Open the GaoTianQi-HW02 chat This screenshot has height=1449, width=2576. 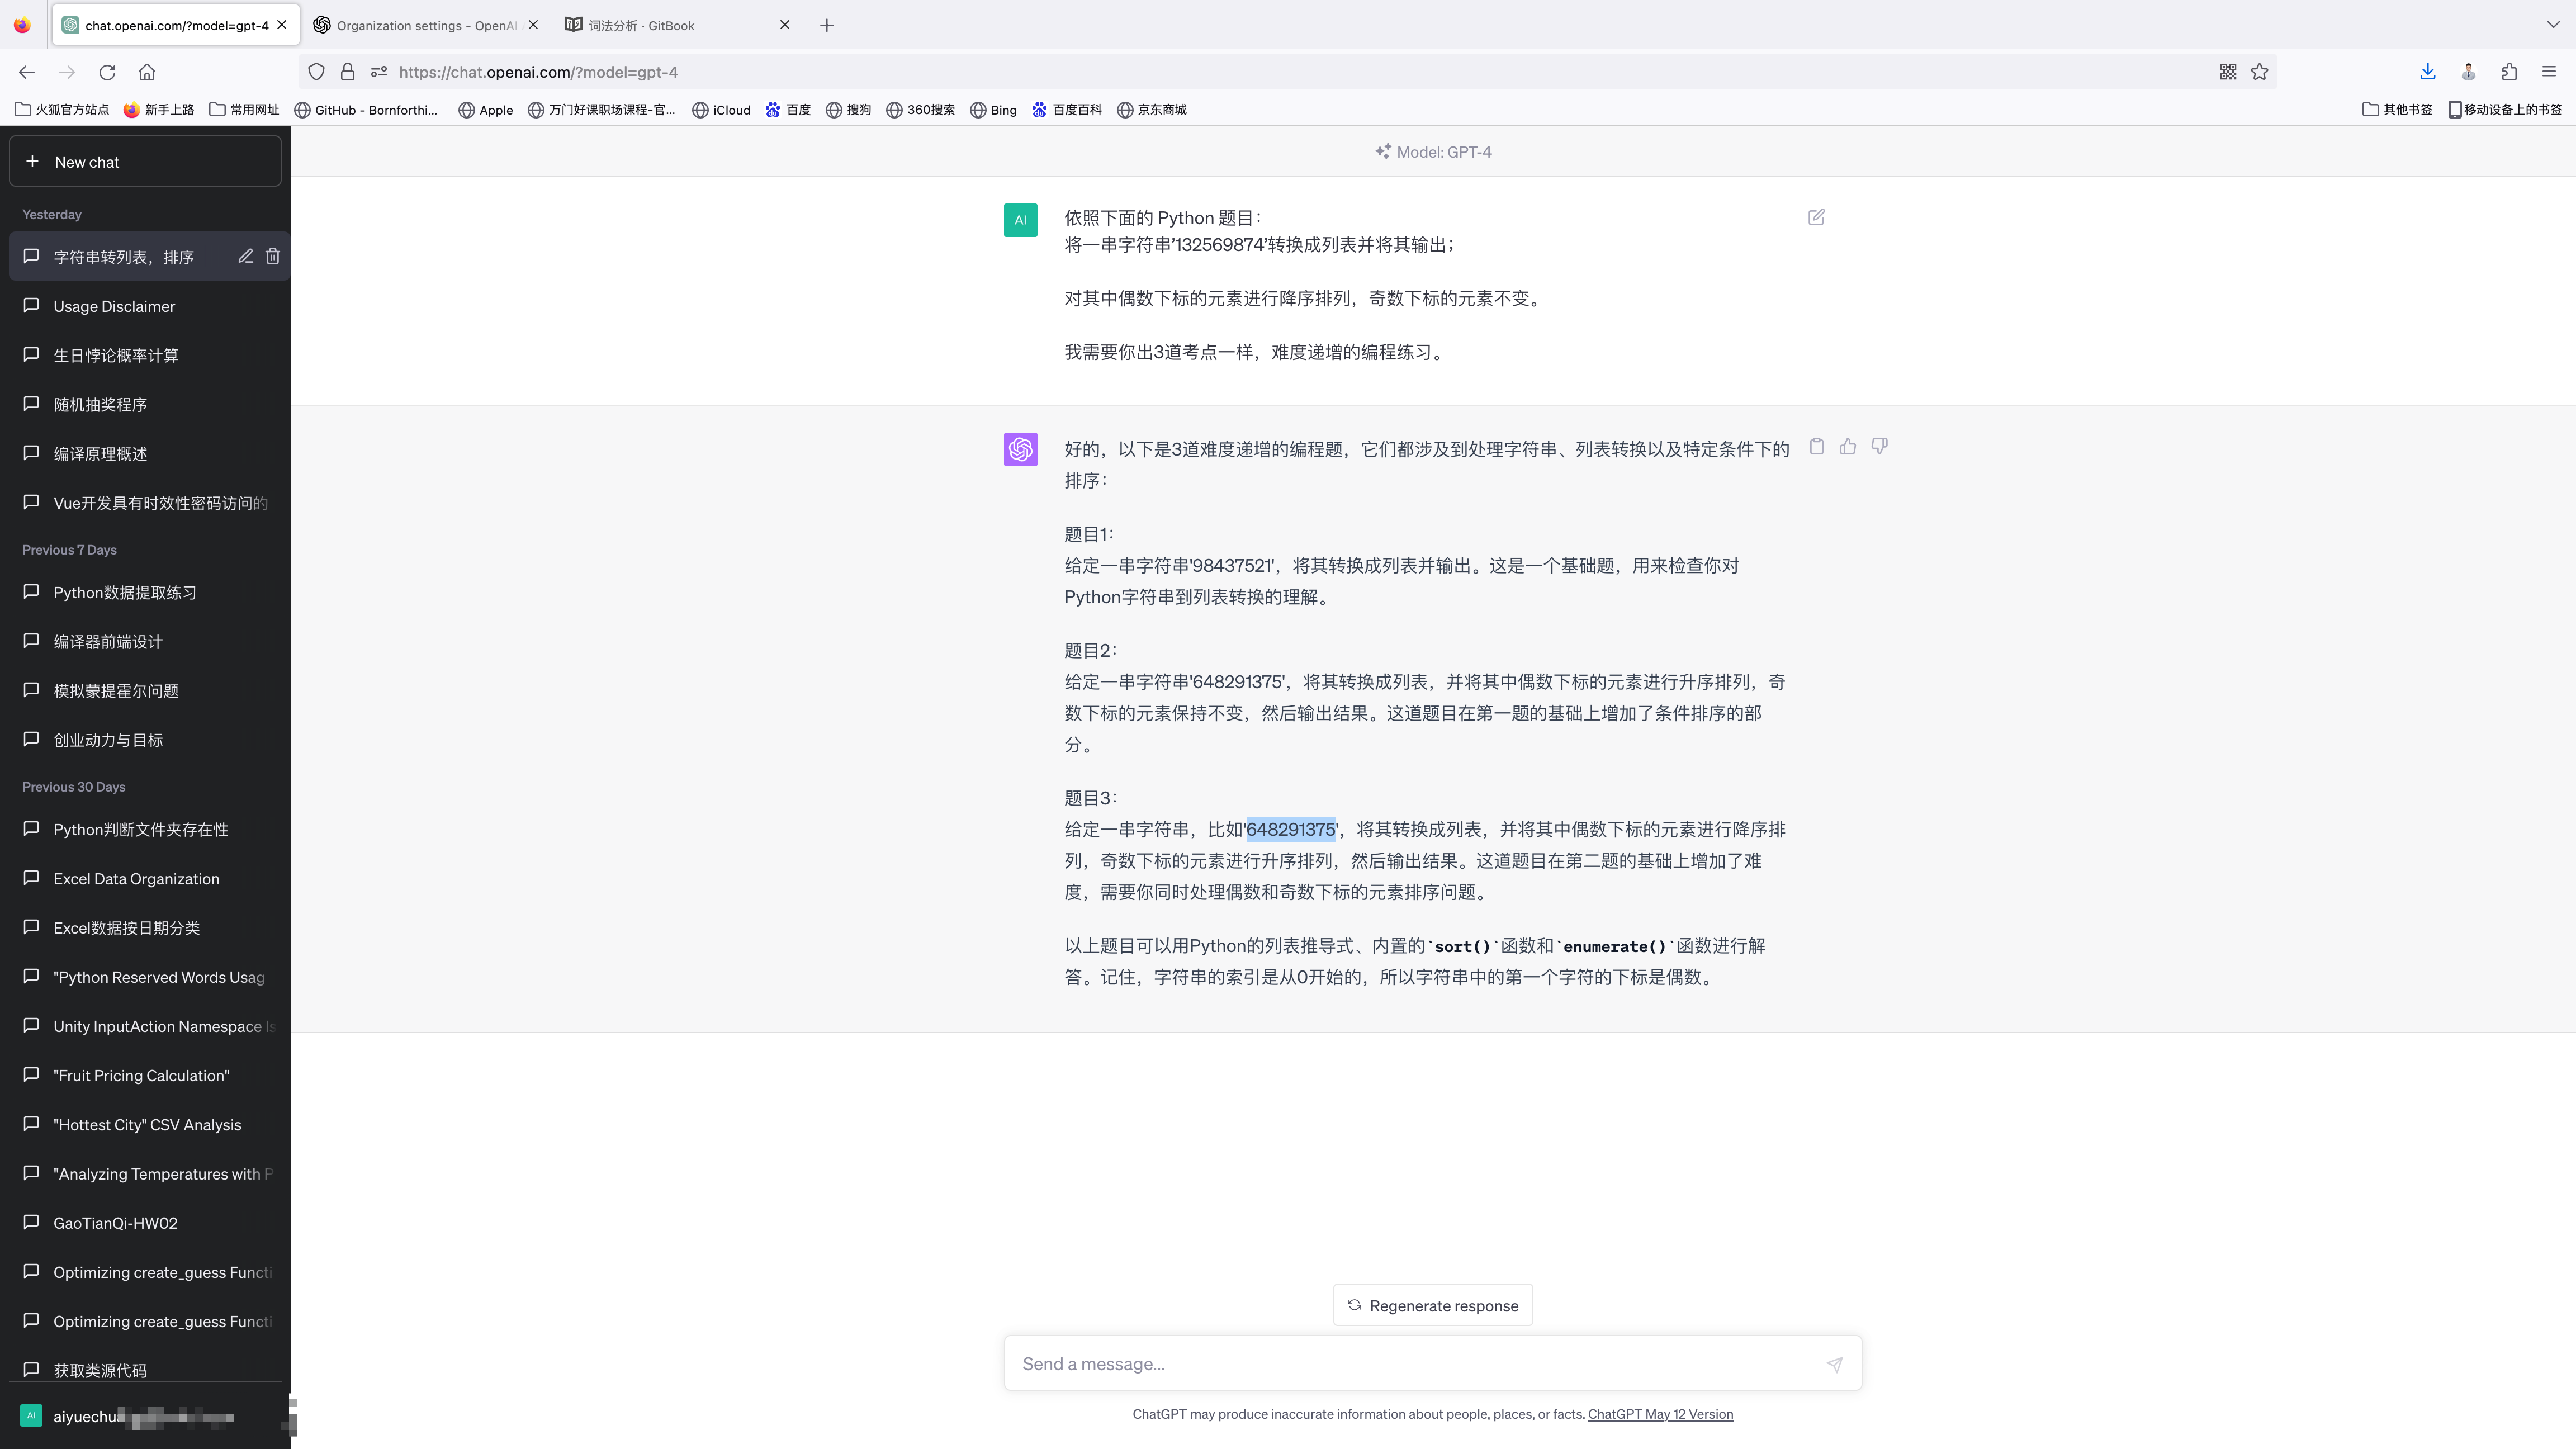point(145,1222)
